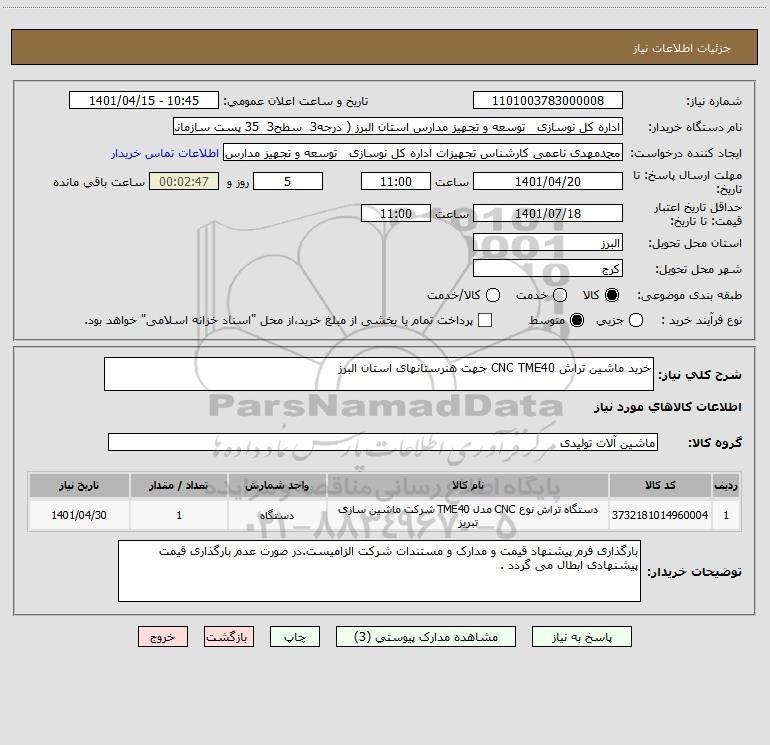Select the کالا radio button
The width and height of the screenshot is (770, 745).
coord(612,295)
